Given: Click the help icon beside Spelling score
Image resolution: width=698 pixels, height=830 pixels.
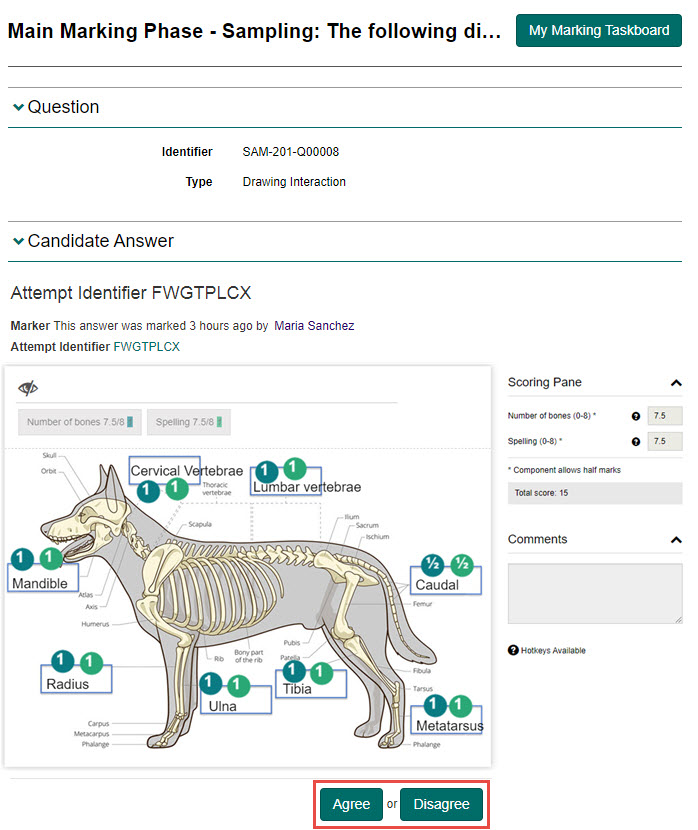Looking at the screenshot, I should (x=635, y=441).
